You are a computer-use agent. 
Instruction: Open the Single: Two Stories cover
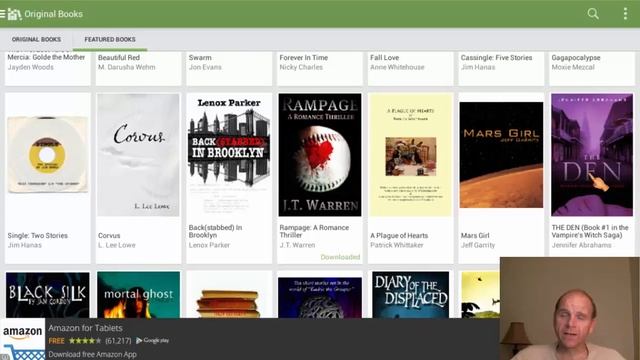click(47, 154)
